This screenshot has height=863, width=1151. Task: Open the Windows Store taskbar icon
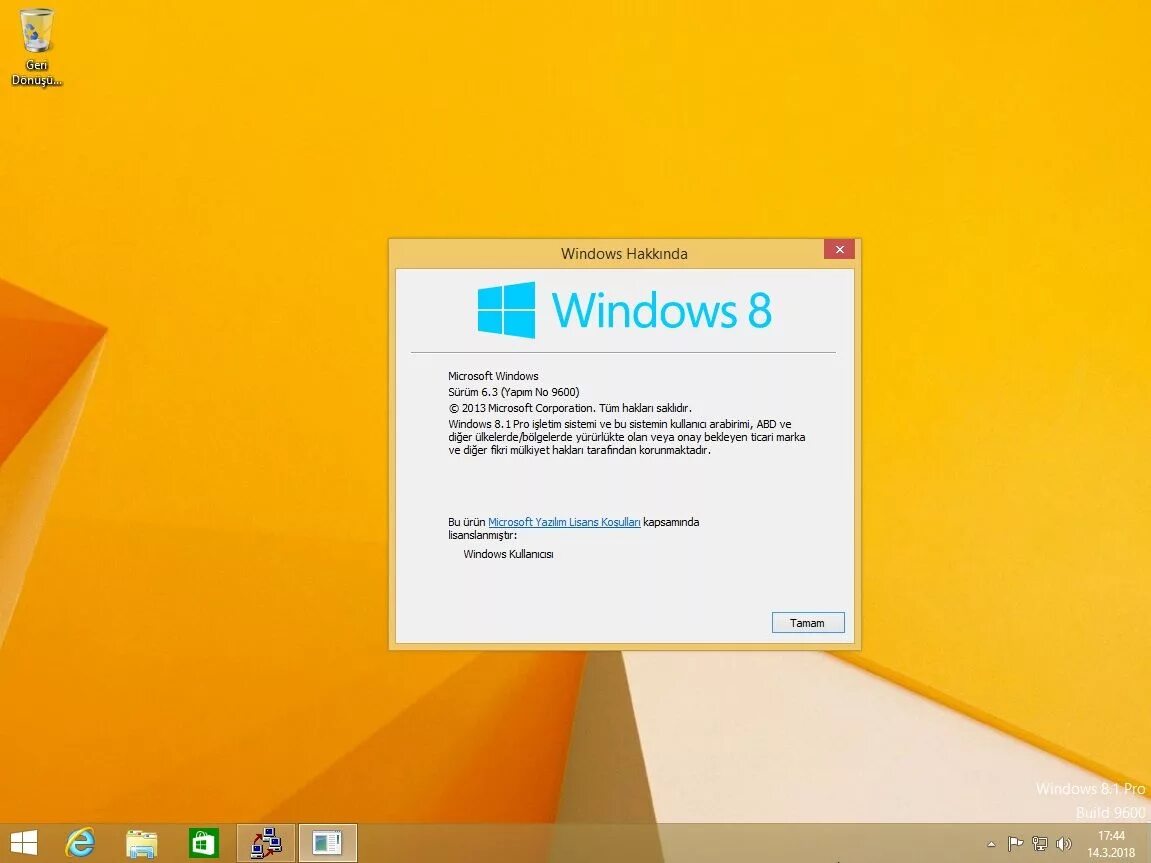tap(203, 843)
